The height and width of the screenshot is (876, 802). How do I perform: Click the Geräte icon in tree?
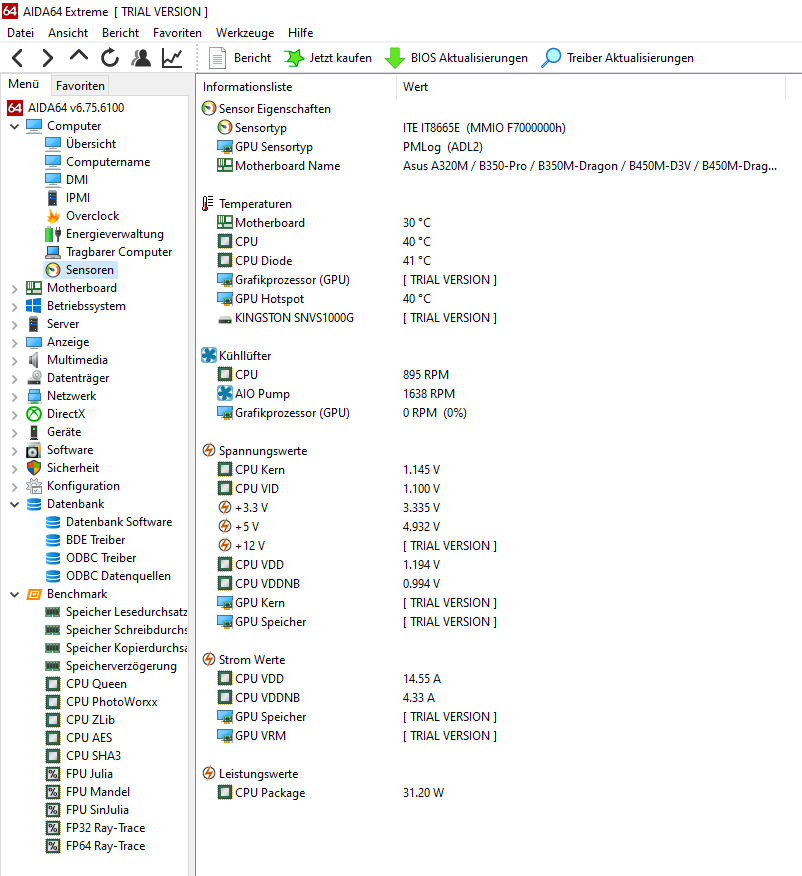pos(34,432)
